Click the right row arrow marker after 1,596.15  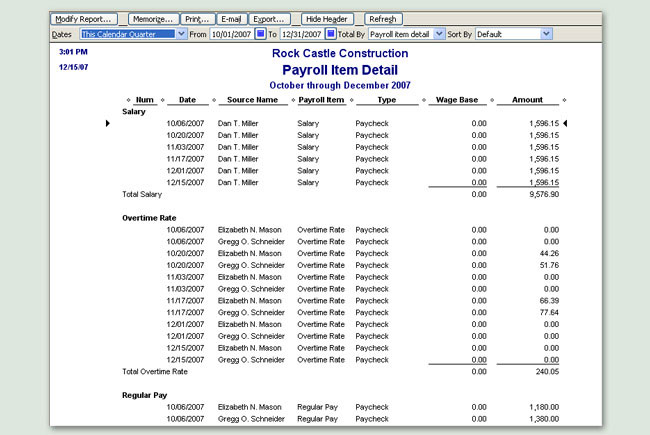point(565,123)
